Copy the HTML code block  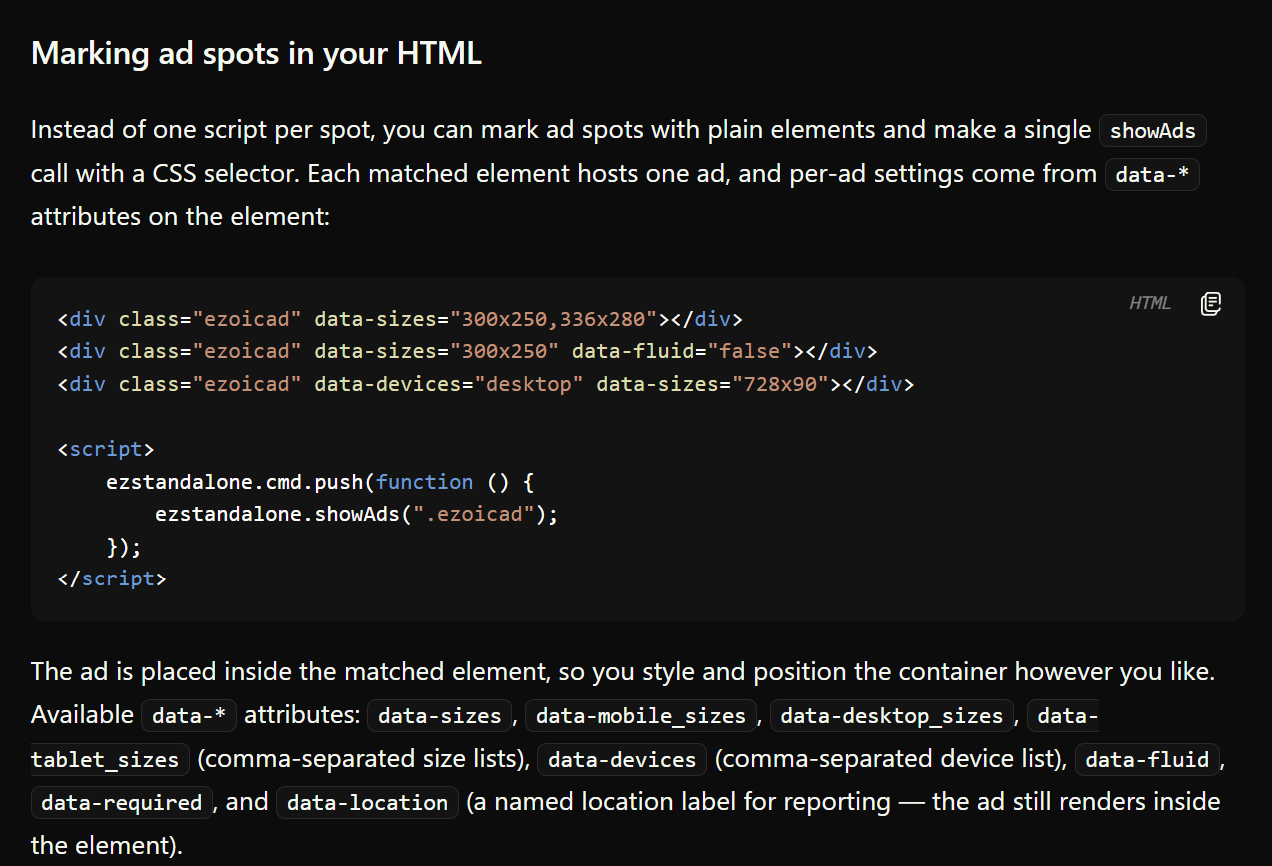click(x=1210, y=303)
